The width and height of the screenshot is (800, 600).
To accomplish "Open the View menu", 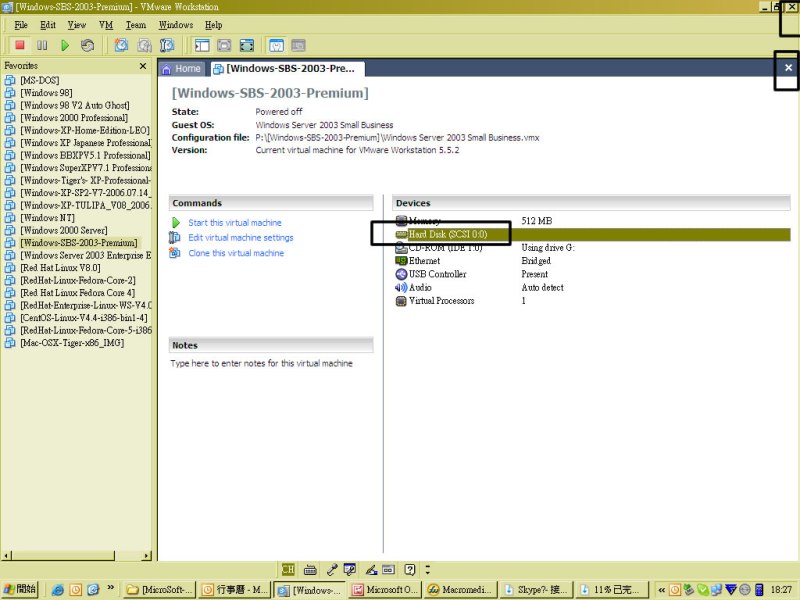I will [x=77, y=25].
